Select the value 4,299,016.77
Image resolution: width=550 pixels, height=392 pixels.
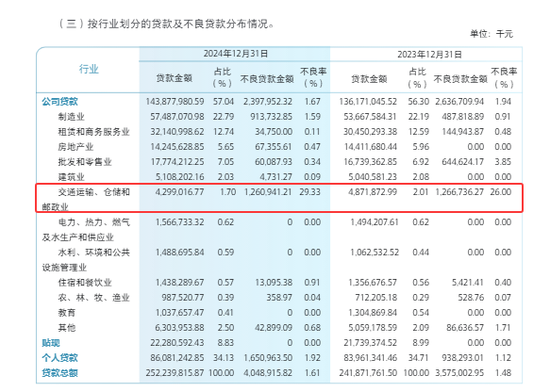tap(180, 192)
